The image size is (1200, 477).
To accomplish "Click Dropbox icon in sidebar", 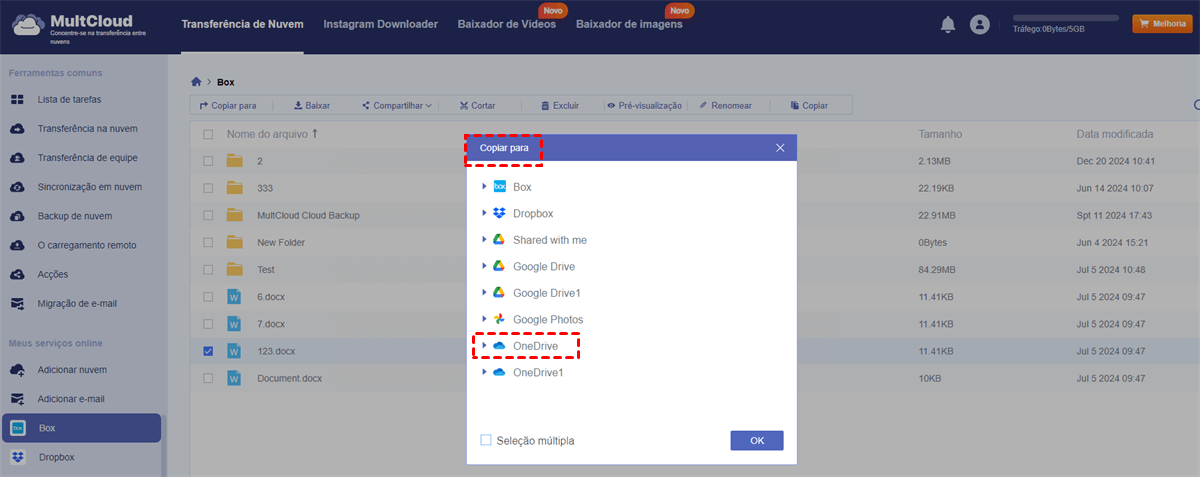I will 18,457.
